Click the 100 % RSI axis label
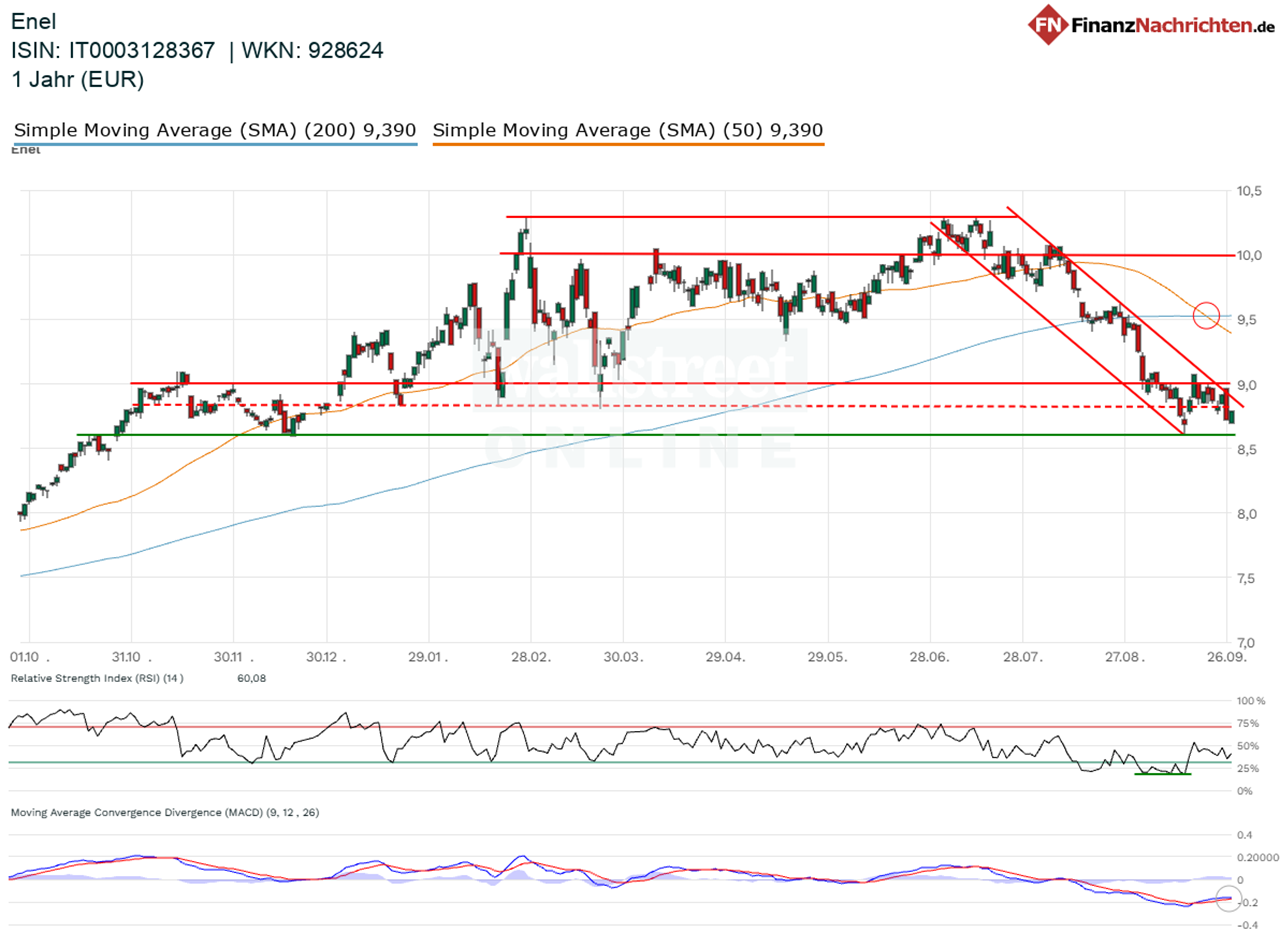1280x940 pixels. (x=1251, y=702)
